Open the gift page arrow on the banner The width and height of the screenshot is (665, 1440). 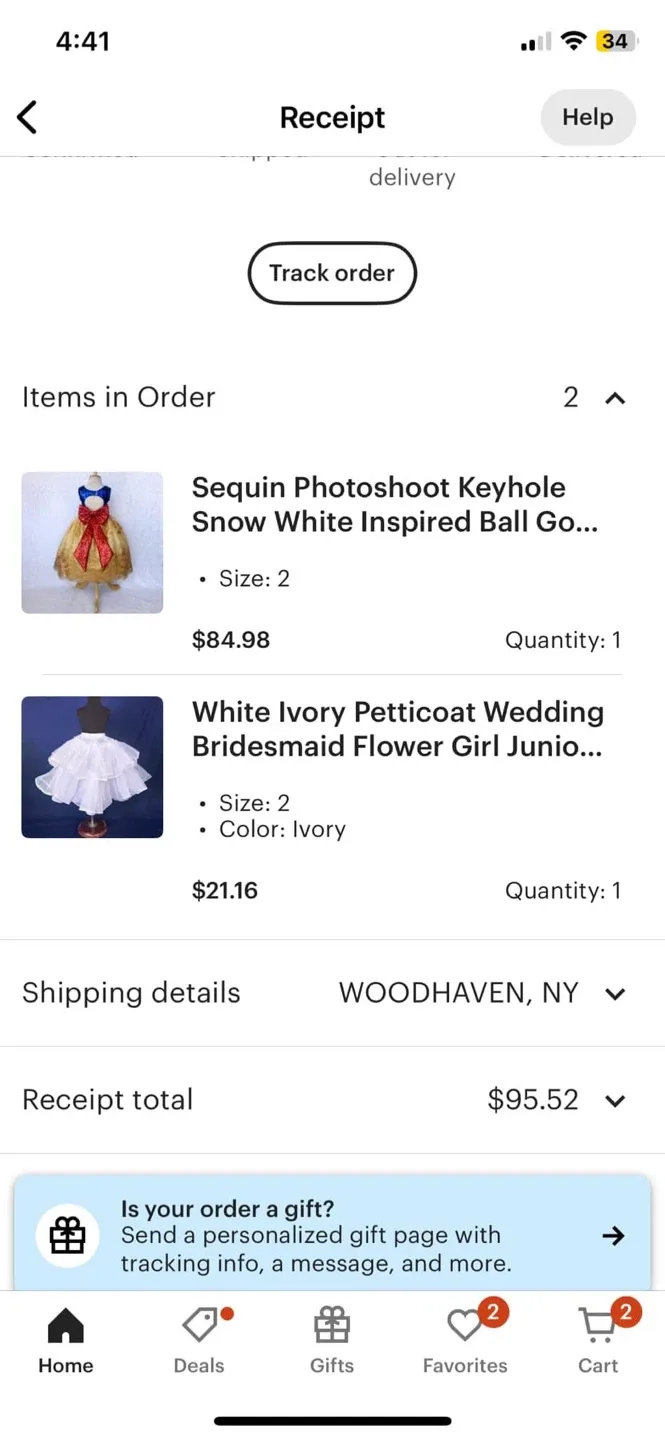coord(613,1235)
